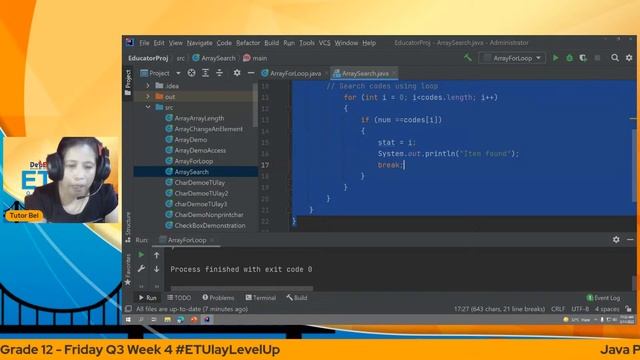Image resolution: width=640 pixels, height=360 pixels.
Task: Open Search Everywhere magnifier icon
Action: tap(615, 58)
